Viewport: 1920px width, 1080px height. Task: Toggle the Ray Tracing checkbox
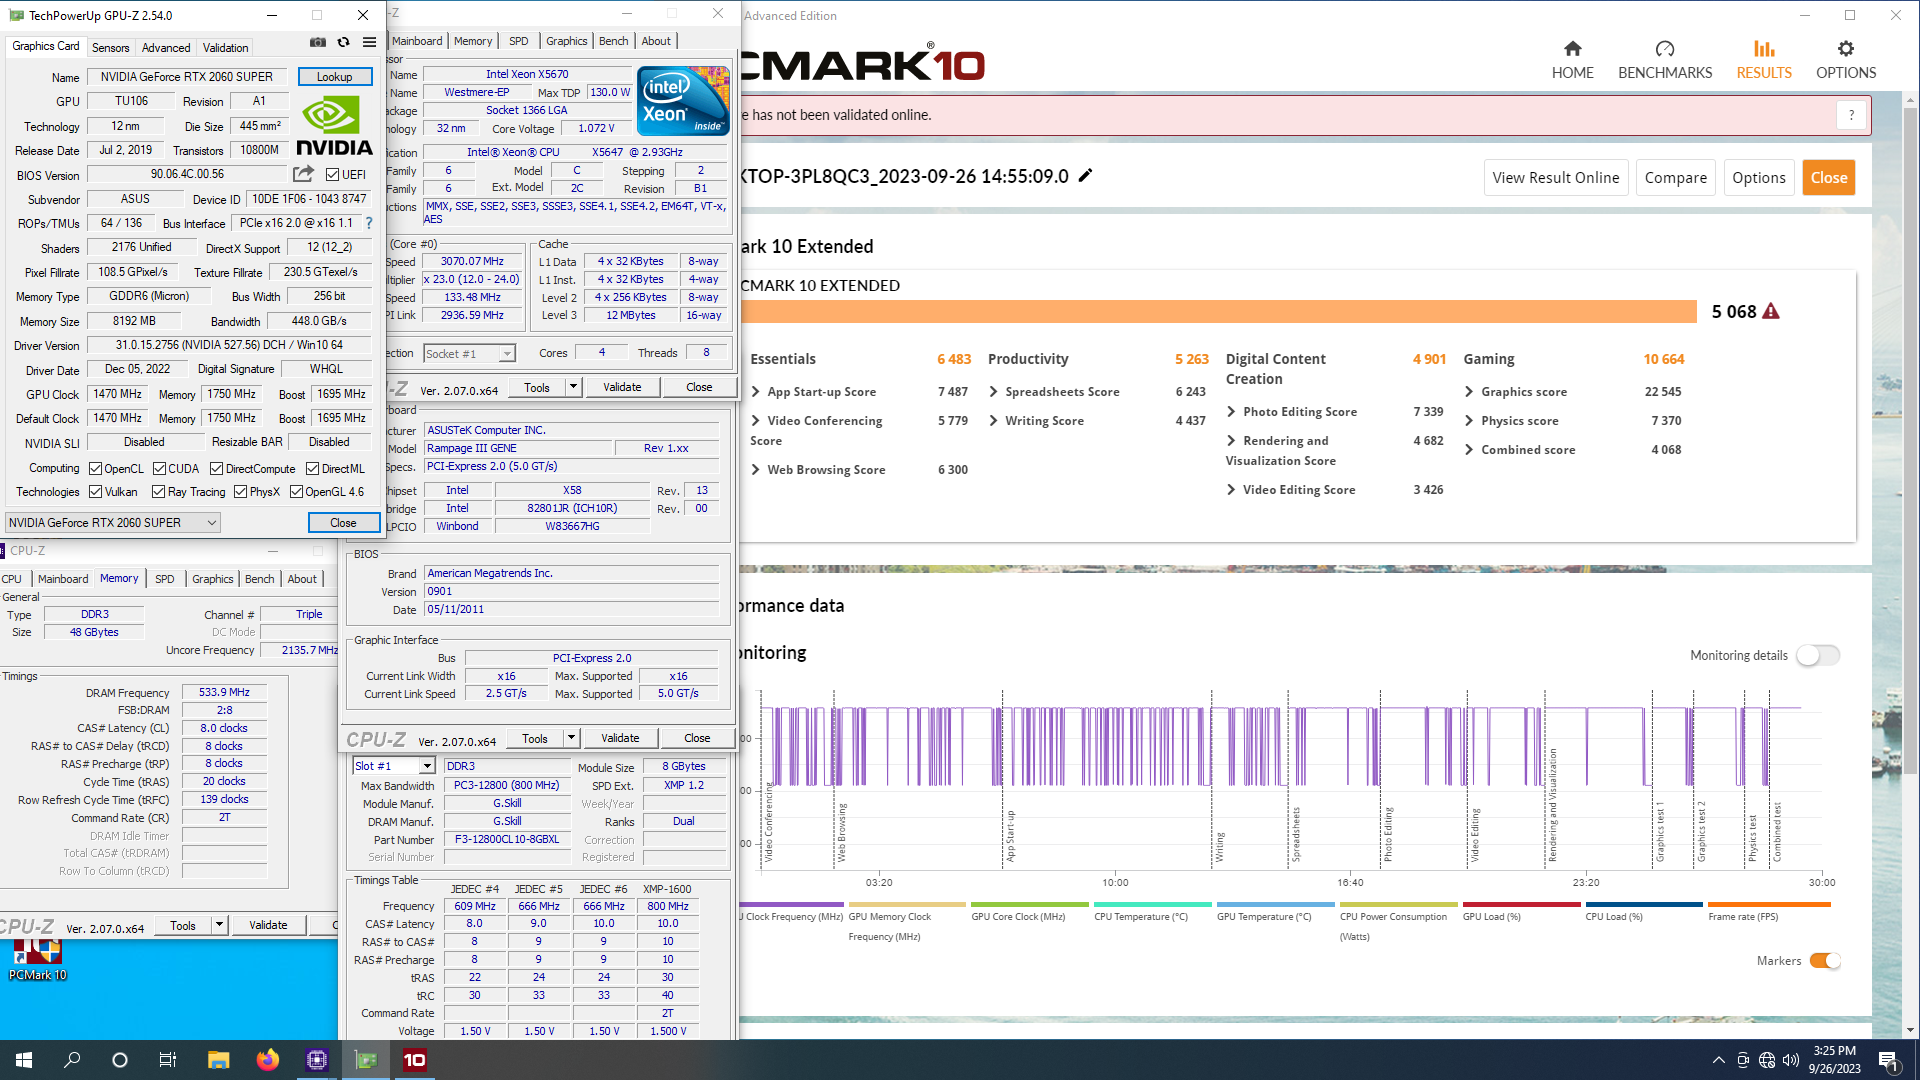[x=158, y=491]
